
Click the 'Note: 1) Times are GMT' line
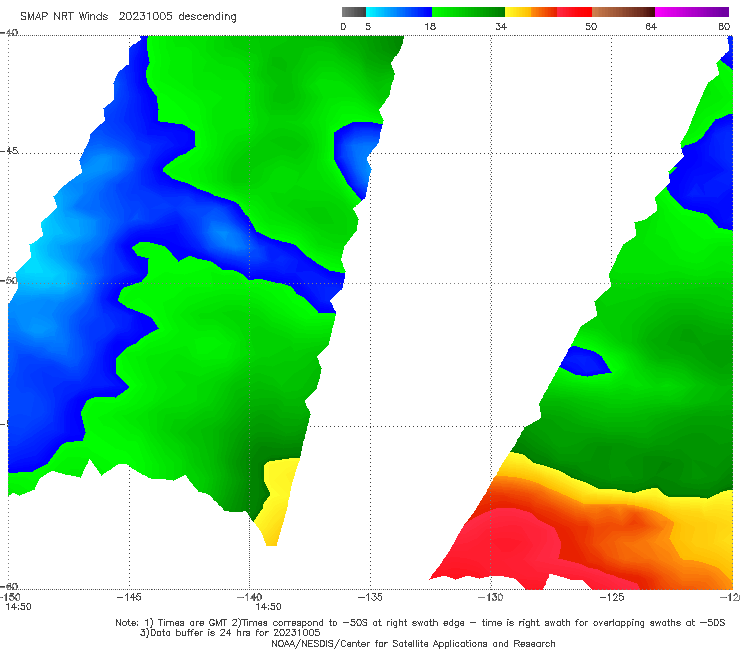(x=420, y=623)
